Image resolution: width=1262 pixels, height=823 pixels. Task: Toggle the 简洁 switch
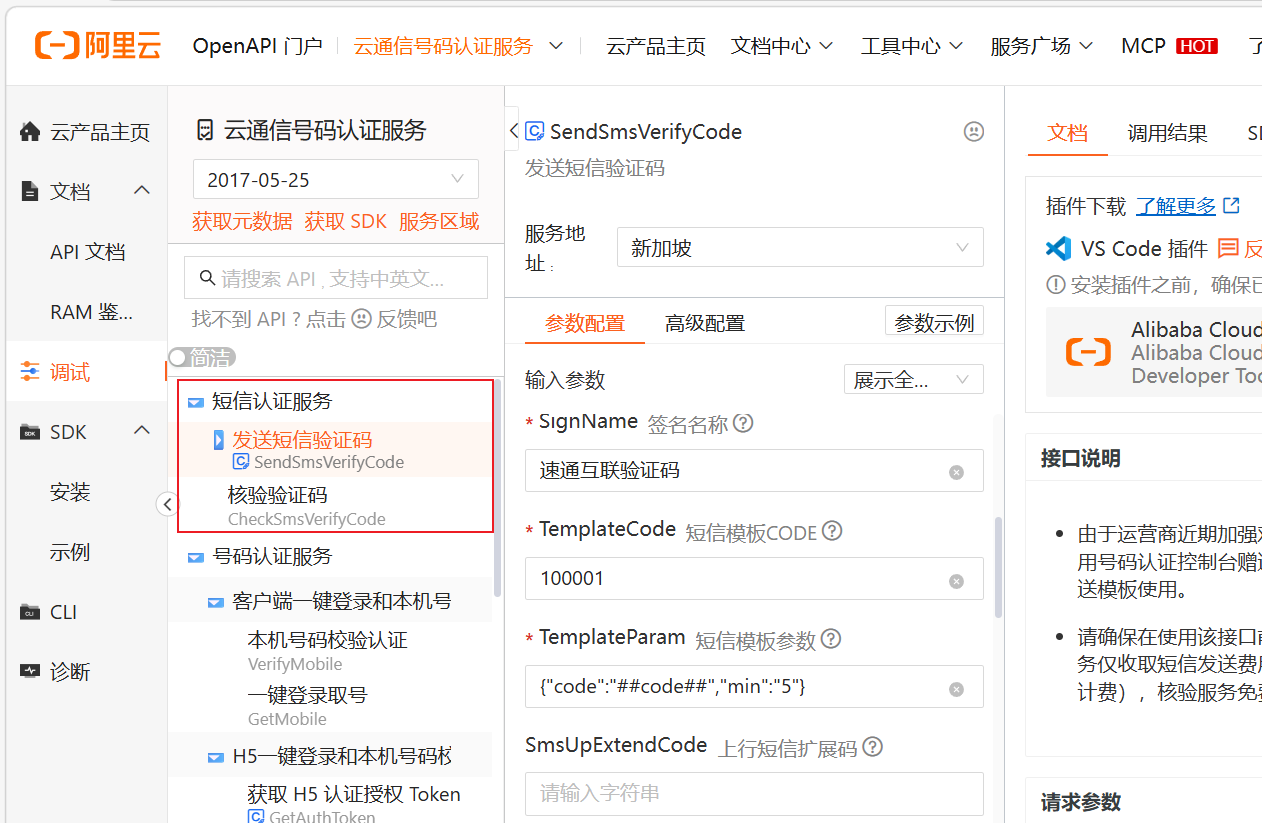coord(202,357)
